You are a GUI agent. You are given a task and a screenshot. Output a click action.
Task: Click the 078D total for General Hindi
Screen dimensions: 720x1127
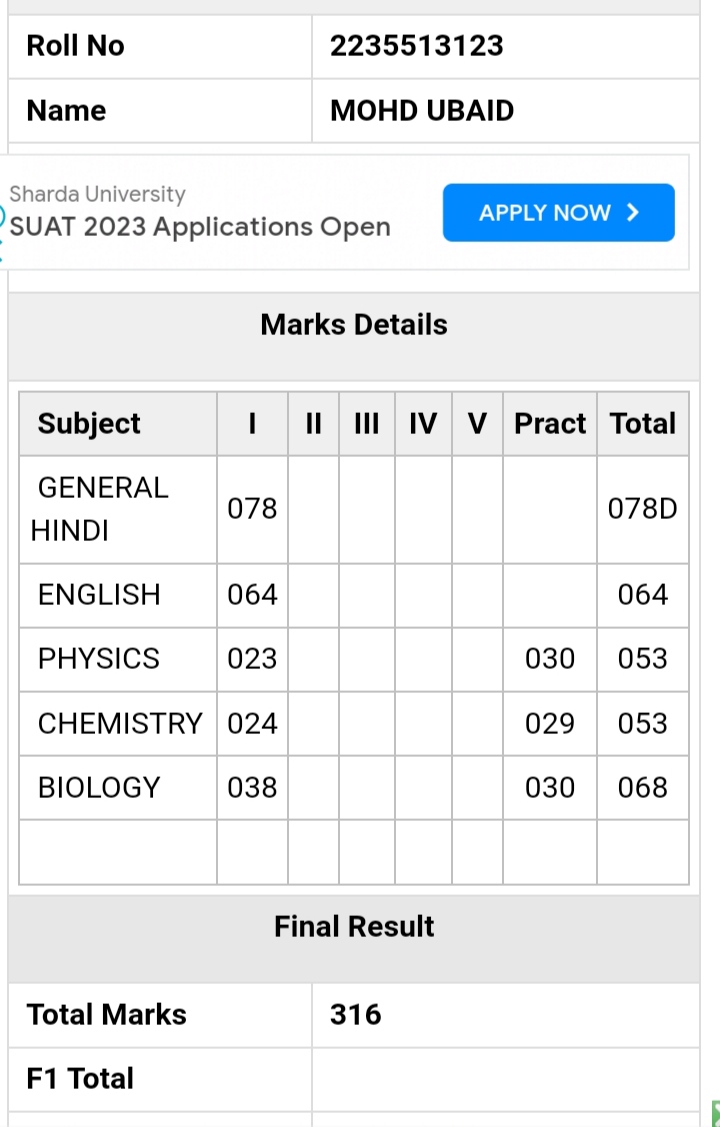[642, 509]
